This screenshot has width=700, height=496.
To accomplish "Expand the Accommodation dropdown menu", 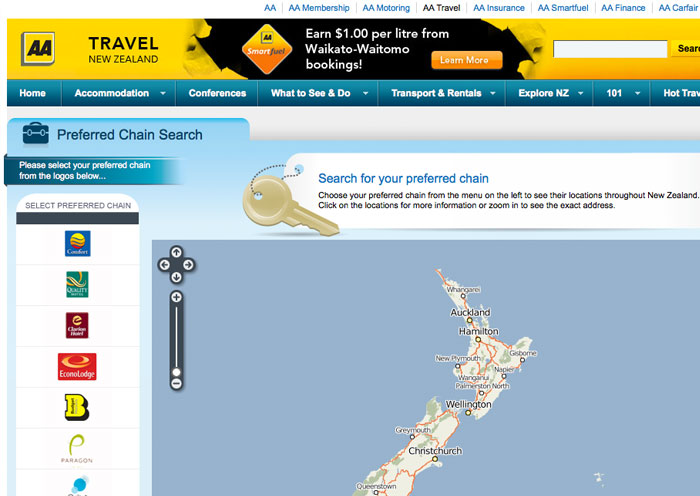I will point(120,93).
